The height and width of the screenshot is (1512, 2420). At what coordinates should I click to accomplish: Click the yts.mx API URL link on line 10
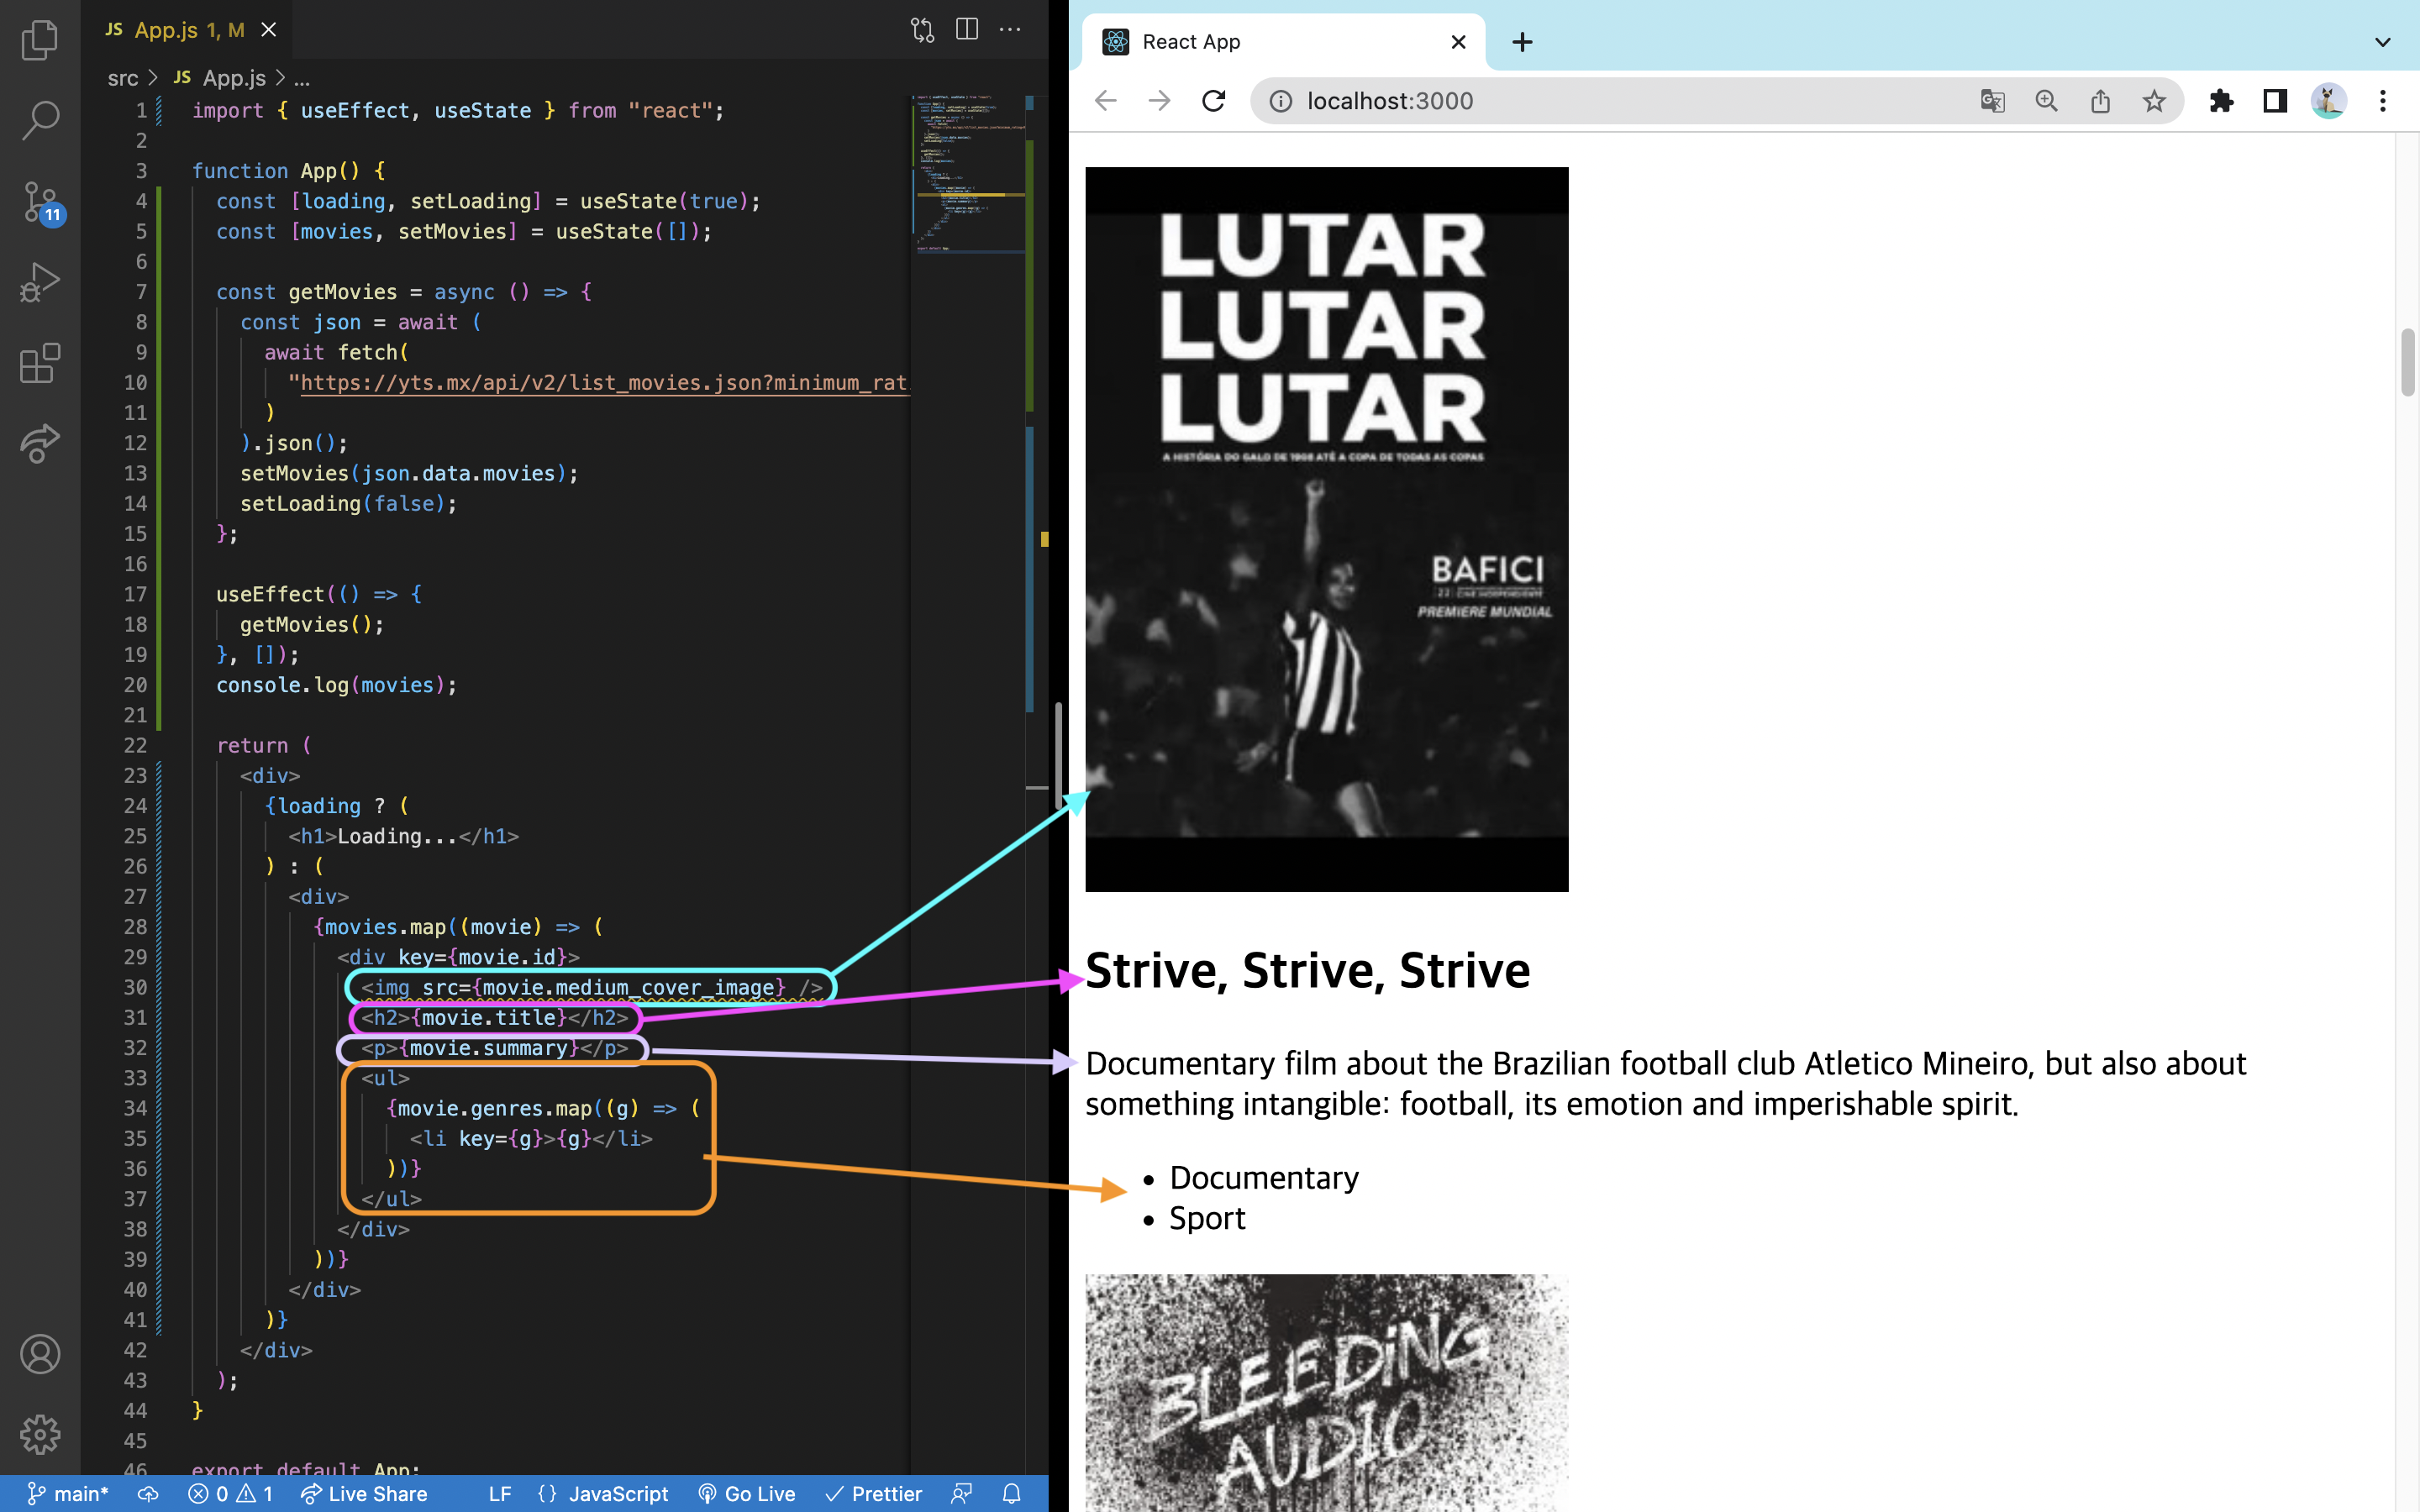coord(605,383)
